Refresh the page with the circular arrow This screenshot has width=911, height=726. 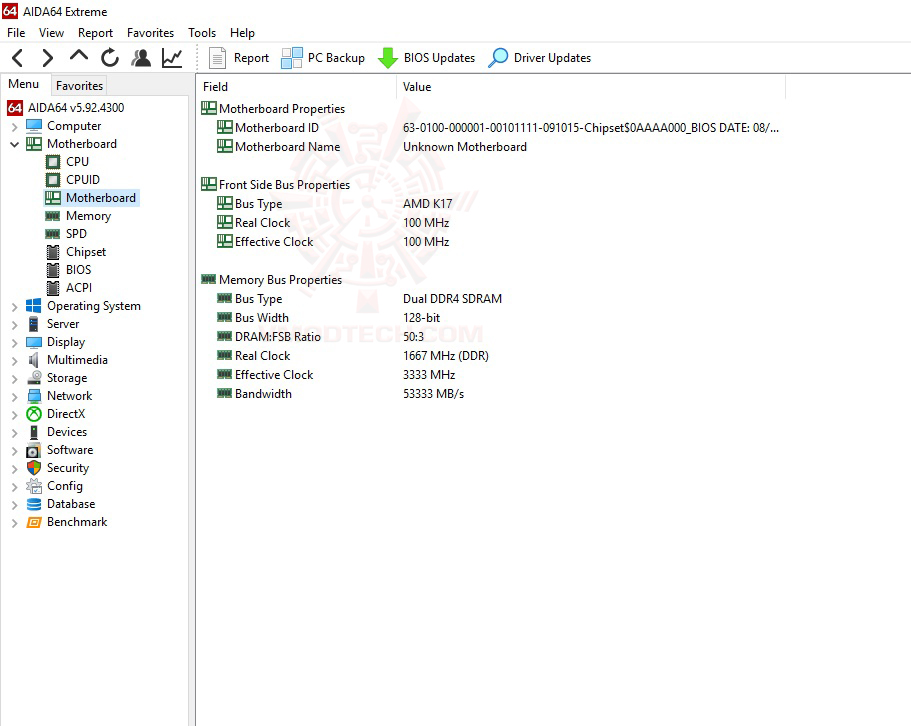(110, 57)
